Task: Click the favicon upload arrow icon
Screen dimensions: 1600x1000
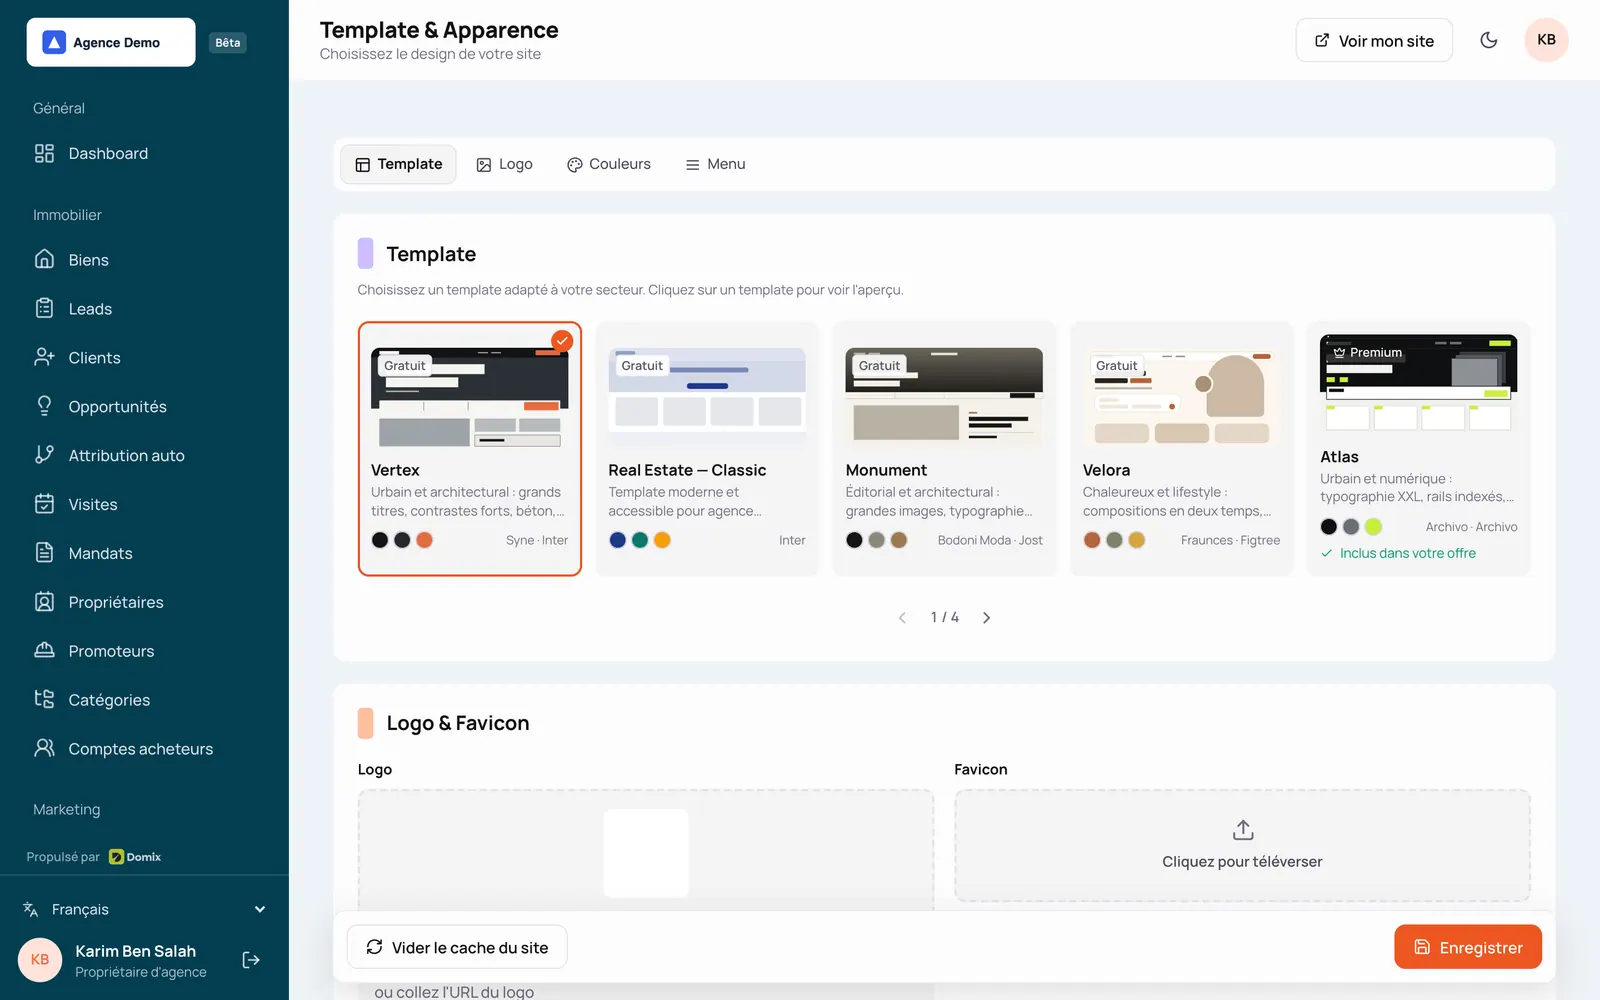Action: [x=1243, y=830]
